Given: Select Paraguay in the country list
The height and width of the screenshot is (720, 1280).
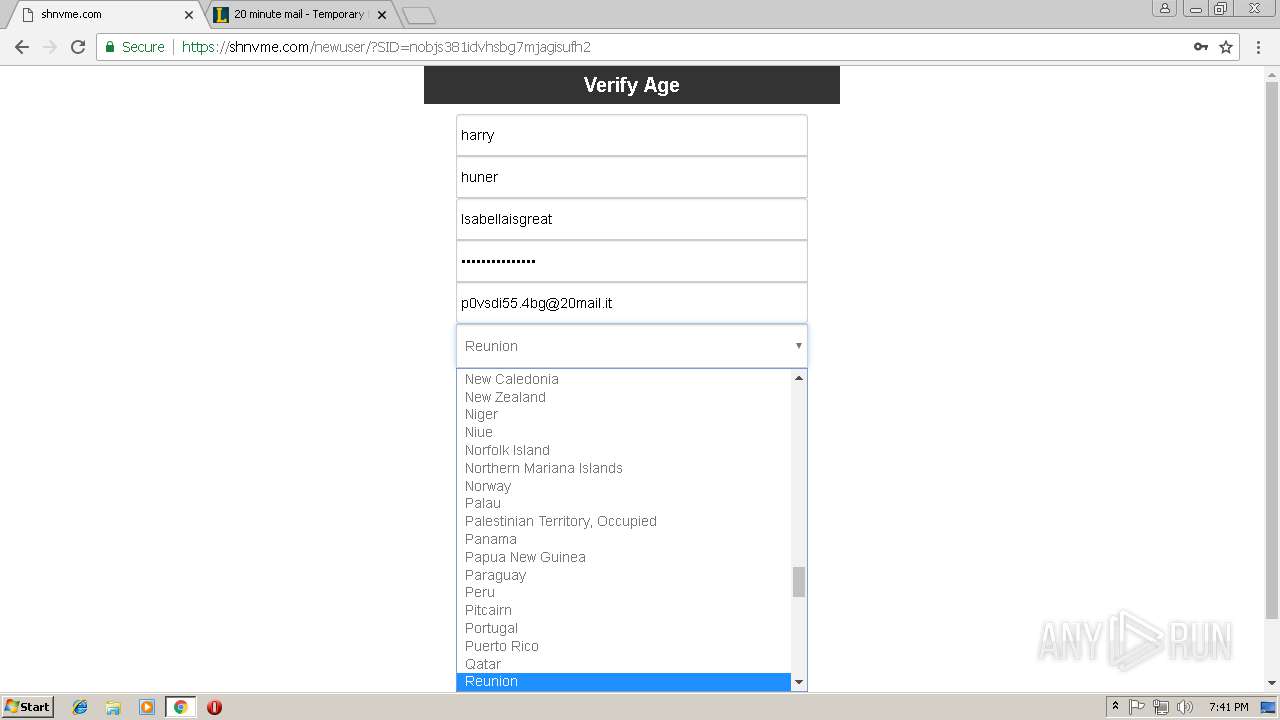Looking at the screenshot, I should [x=624, y=575].
